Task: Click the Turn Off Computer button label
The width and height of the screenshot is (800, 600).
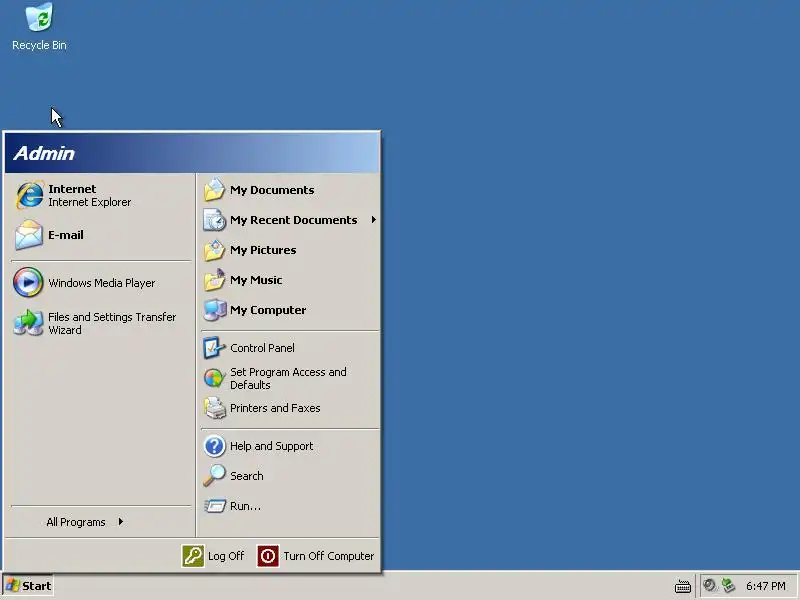Action: coord(329,556)
